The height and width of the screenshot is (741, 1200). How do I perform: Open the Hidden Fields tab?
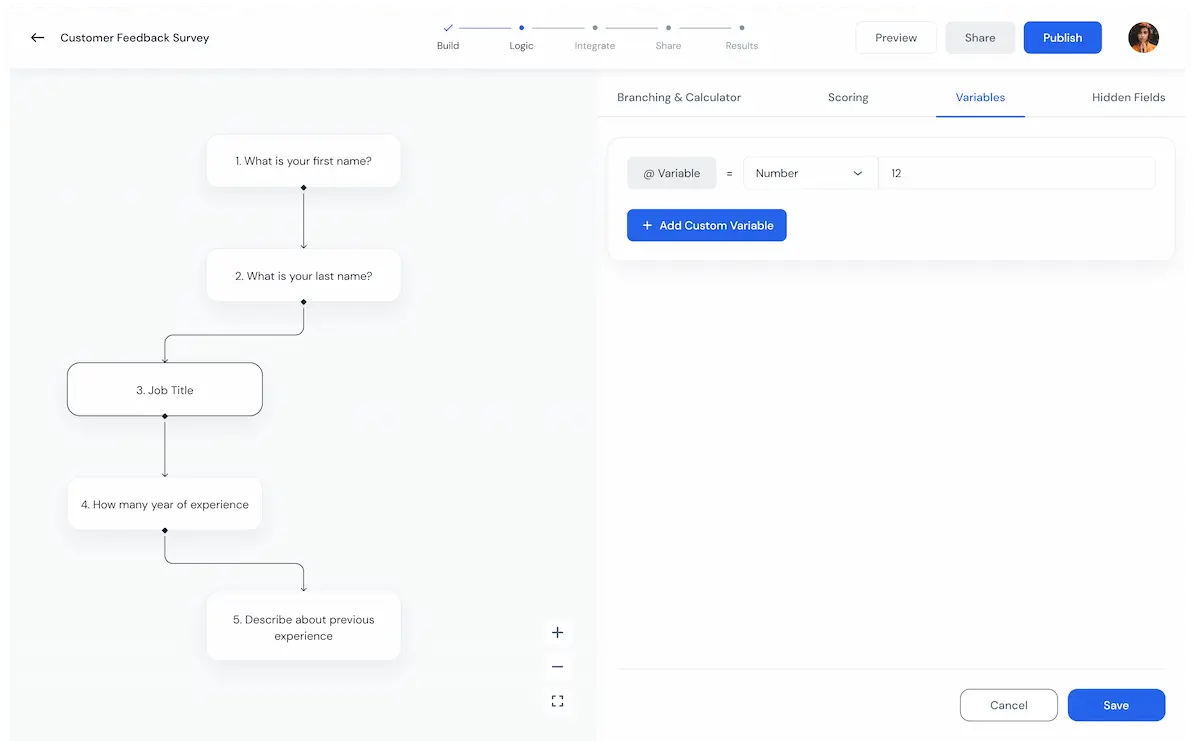(x=1129, y=97)
